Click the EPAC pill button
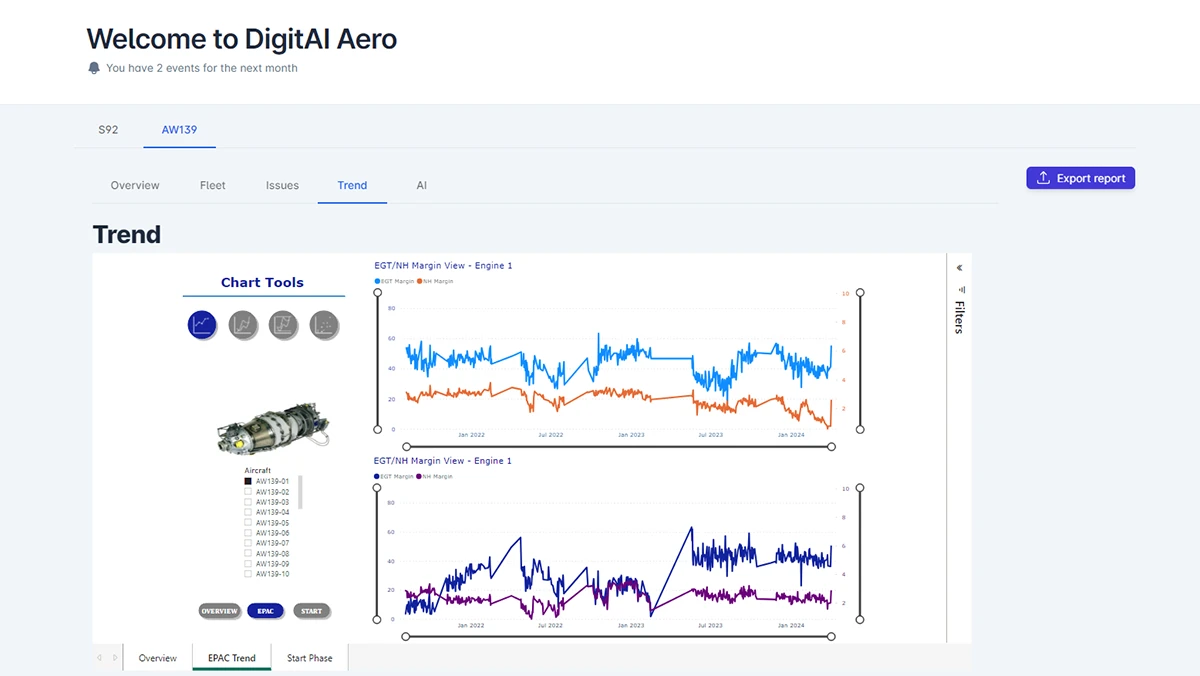This screenshot has width=1200, height=676. point(265,611)
